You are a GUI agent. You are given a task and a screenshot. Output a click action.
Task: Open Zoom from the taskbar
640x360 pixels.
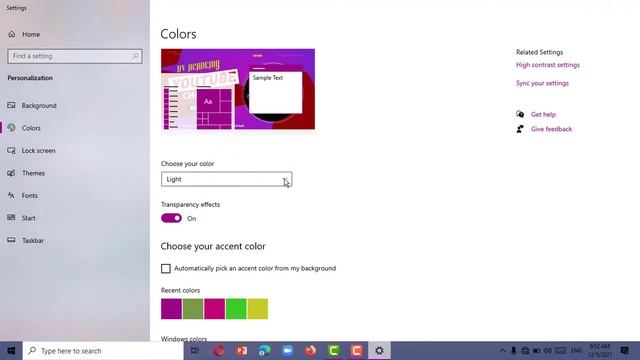tap(288, 351)
